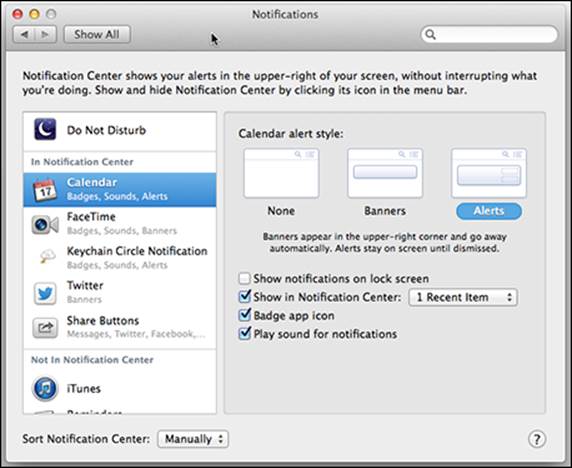The height and width of the screenshot is (468, 572).
Task: Click the red close window button
Action: pos(18,14)
